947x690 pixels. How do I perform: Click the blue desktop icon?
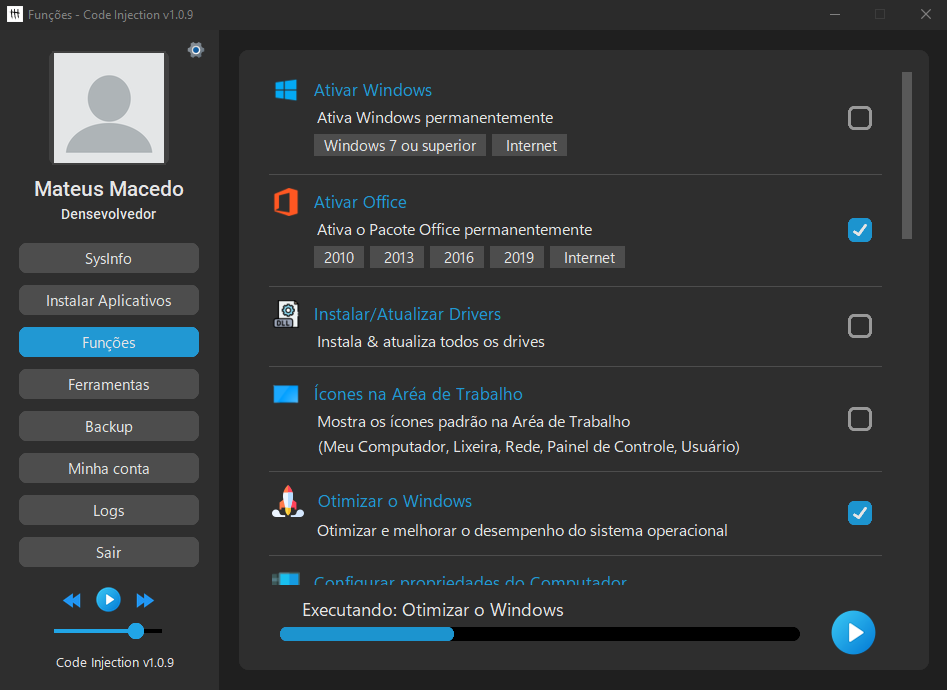(x=286, y=394)
